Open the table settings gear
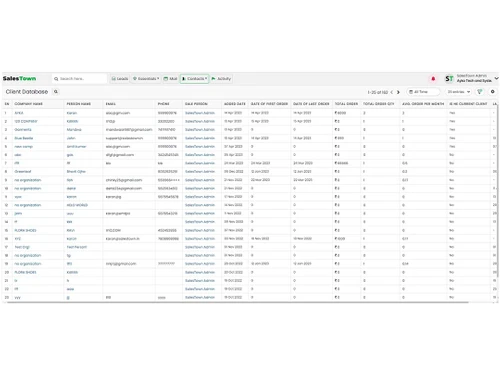500x375 pixels. coord(492,92)
